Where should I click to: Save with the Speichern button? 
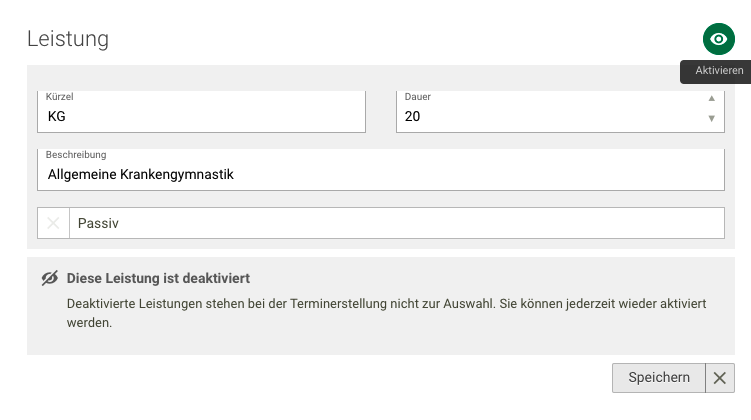point(659,378)
